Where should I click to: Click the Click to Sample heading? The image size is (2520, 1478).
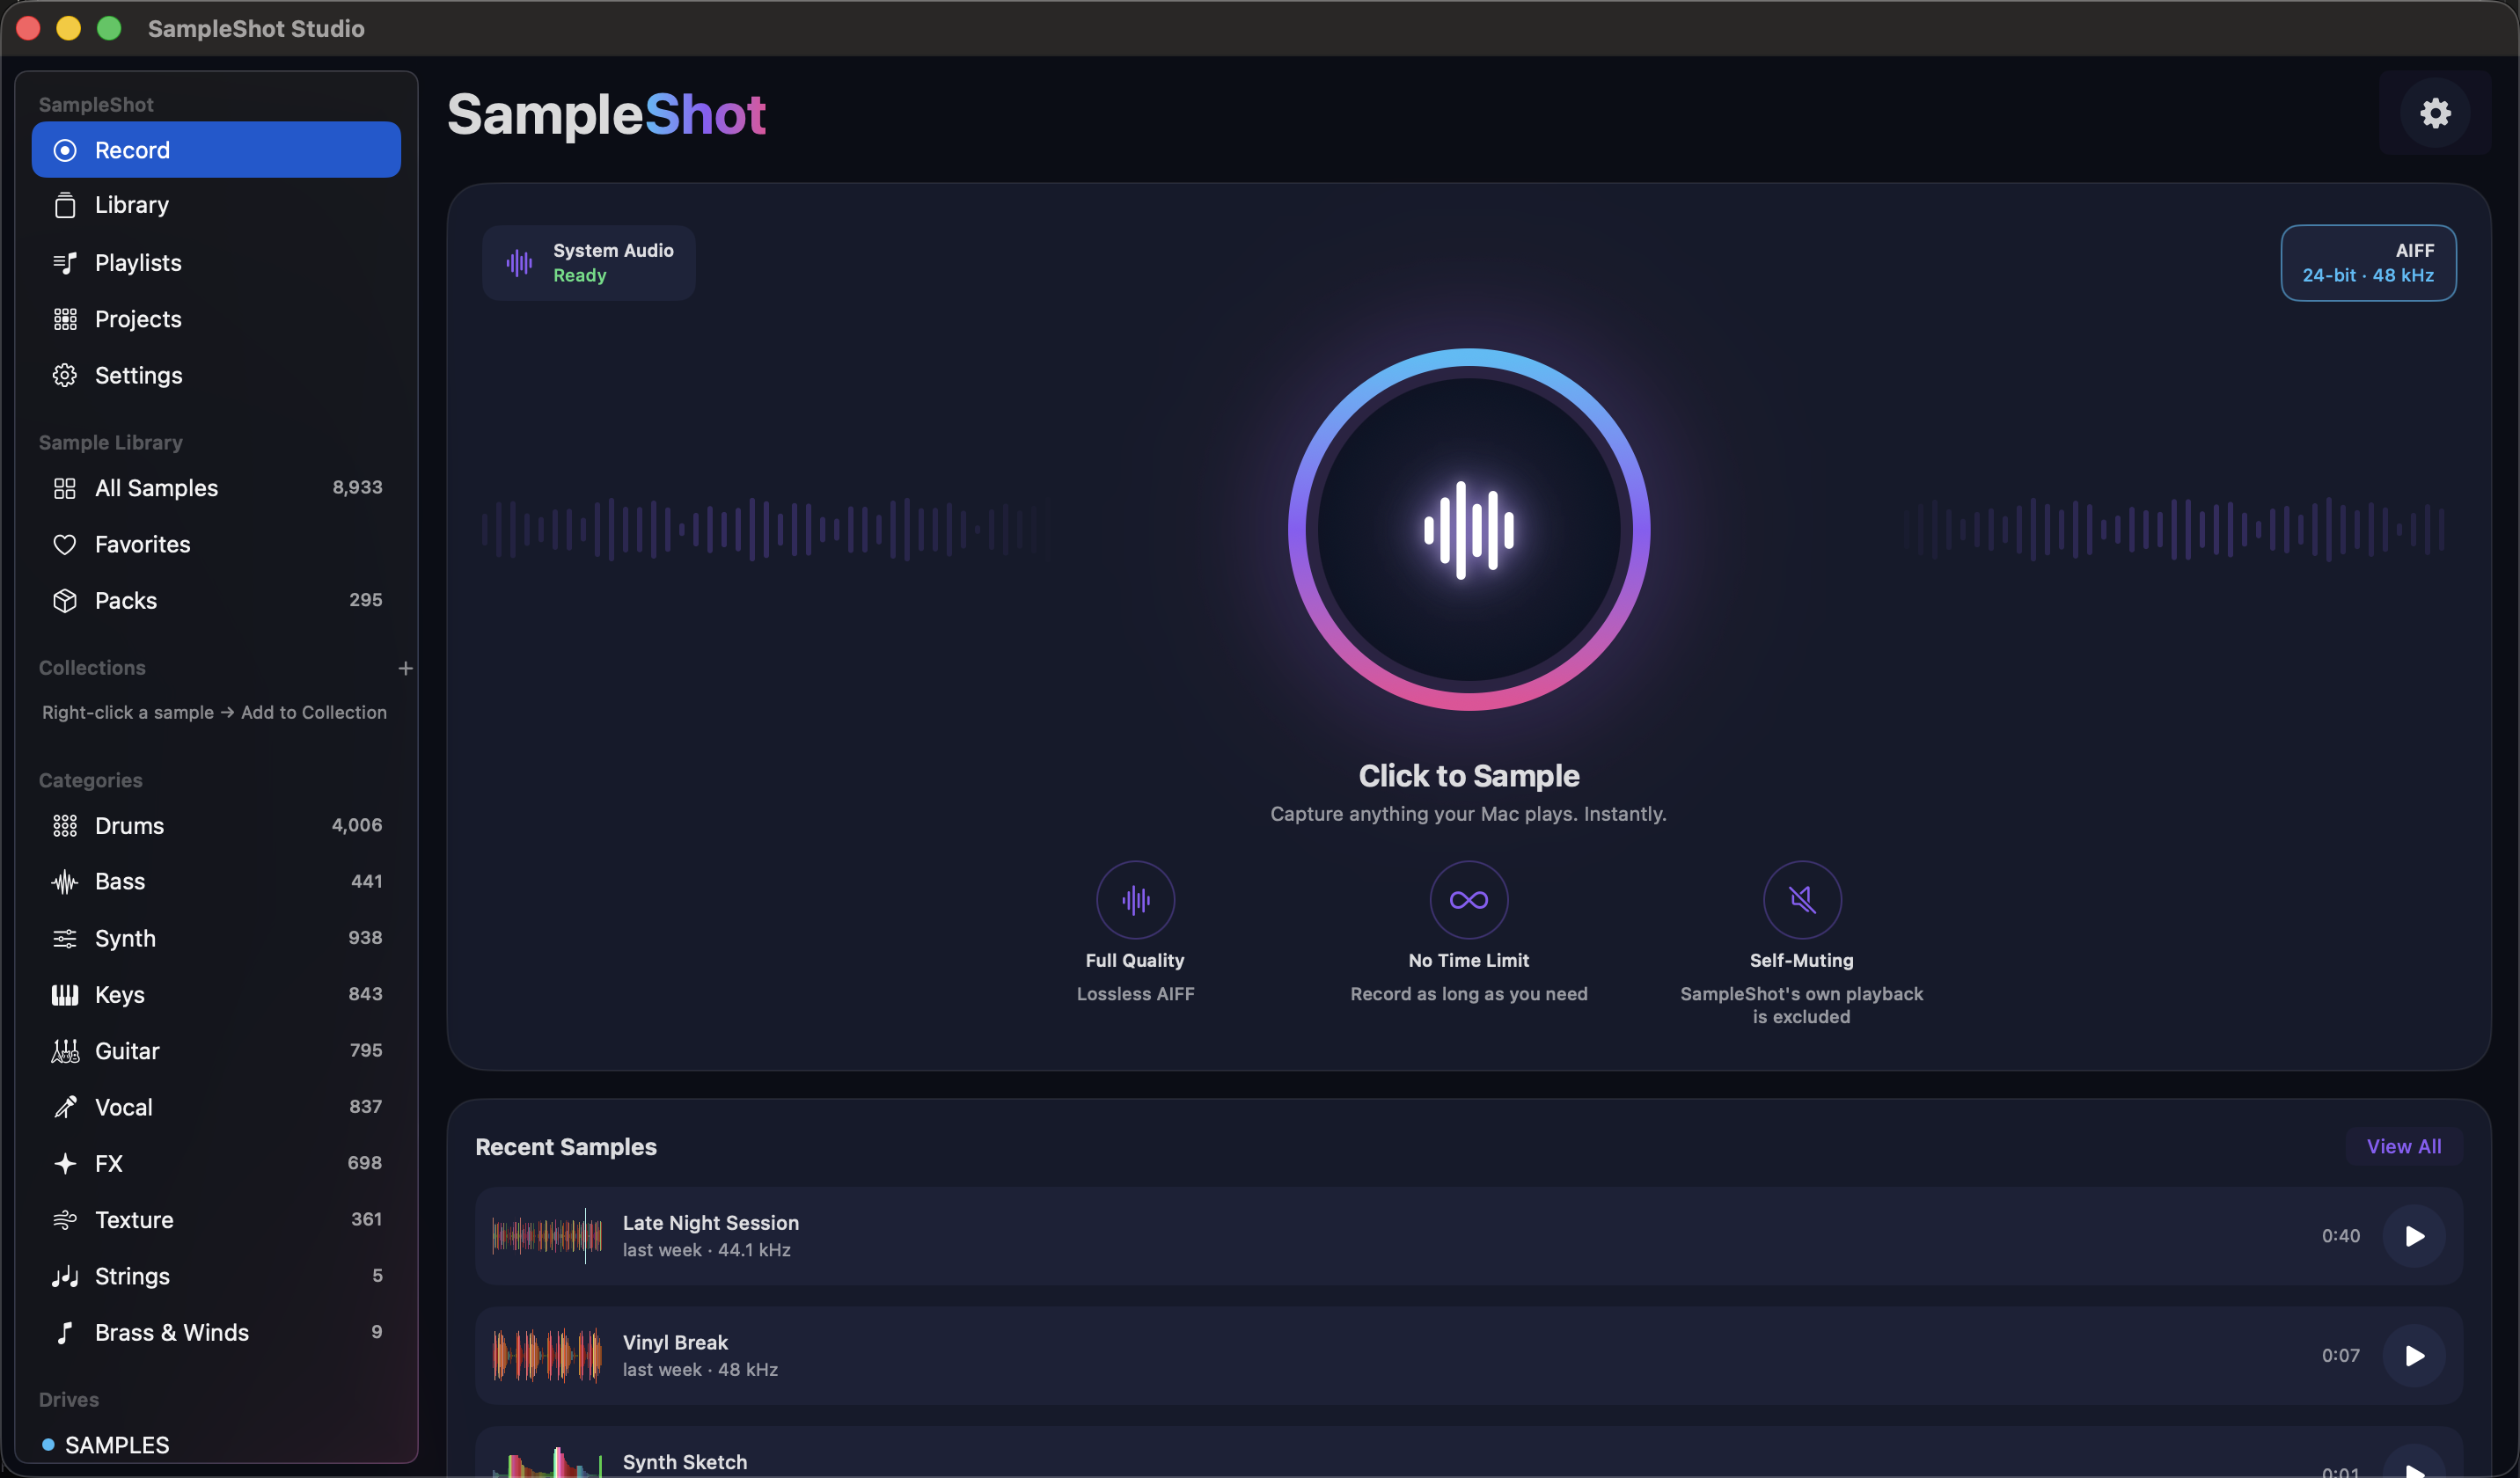(x=1468, y=776)
